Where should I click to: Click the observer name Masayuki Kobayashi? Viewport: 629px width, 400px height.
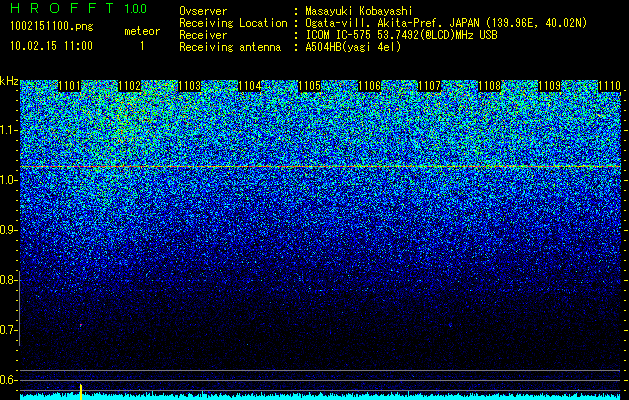(x=359, y=11)
